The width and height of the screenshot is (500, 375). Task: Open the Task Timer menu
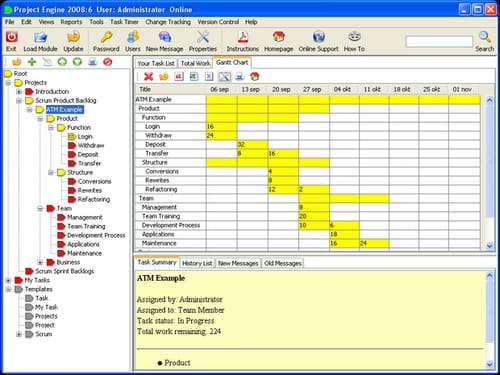[x=124, y=22]
